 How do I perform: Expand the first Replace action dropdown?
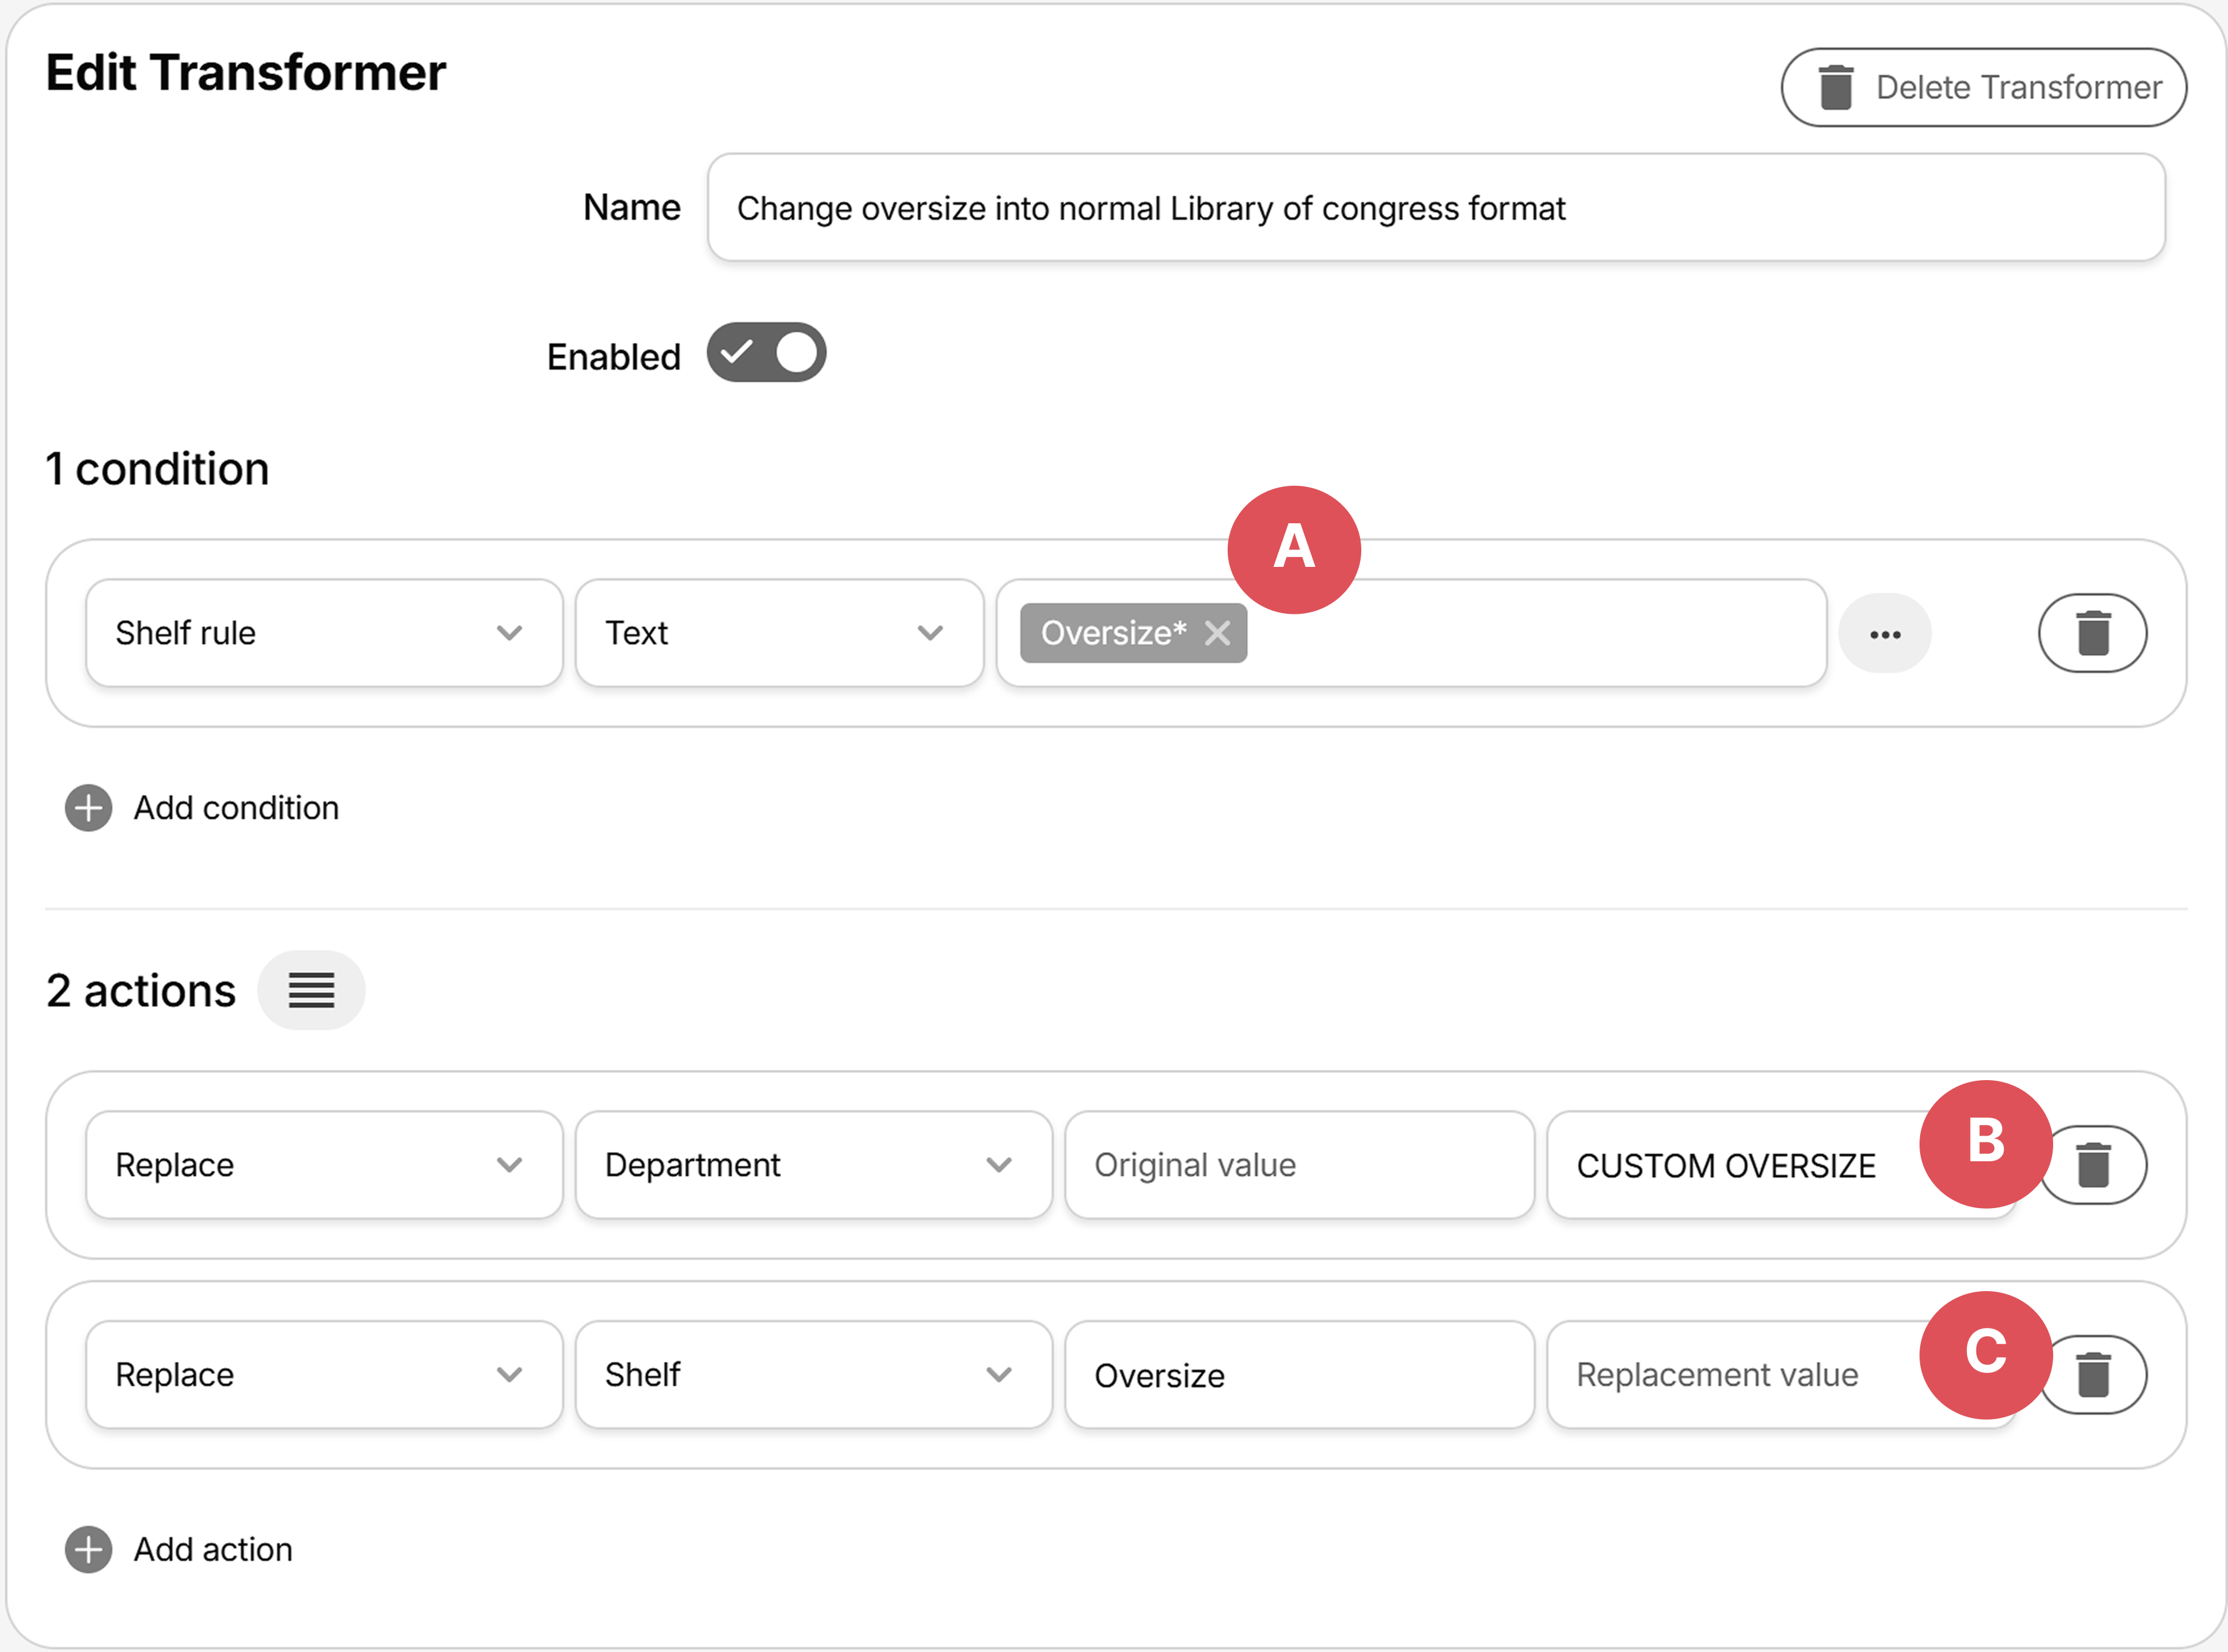tap(324, 1165)
